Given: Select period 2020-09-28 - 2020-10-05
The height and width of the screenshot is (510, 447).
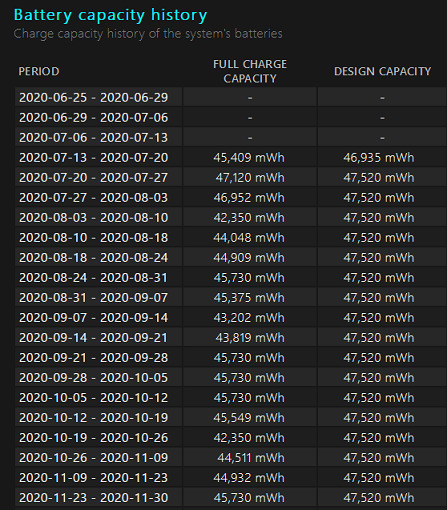Looking at the screenshot, I should tap(94, 378).
